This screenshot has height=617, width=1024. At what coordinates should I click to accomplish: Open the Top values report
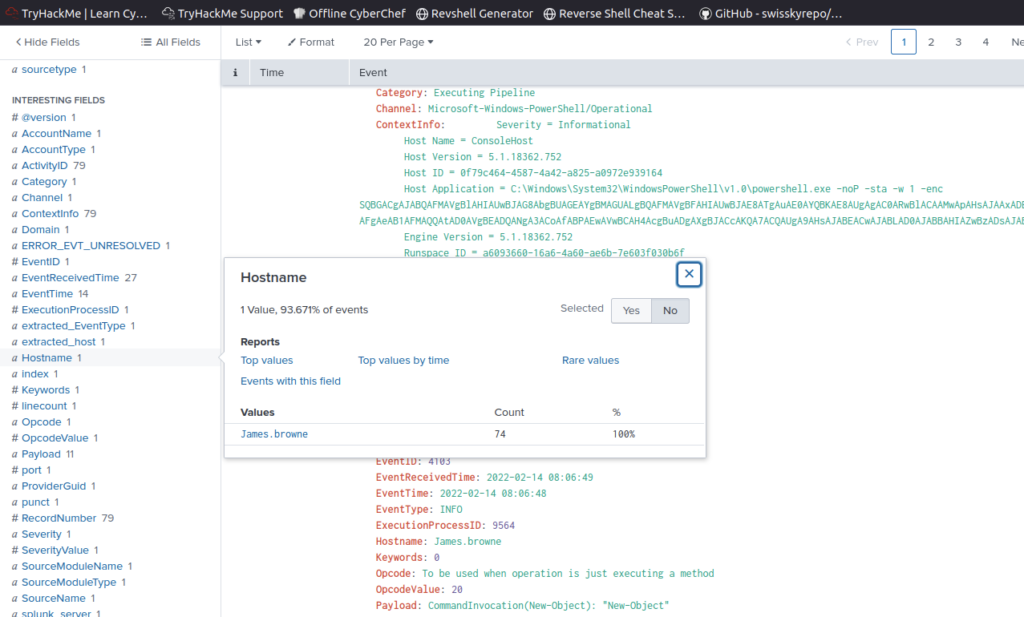(x=266, y=360)
